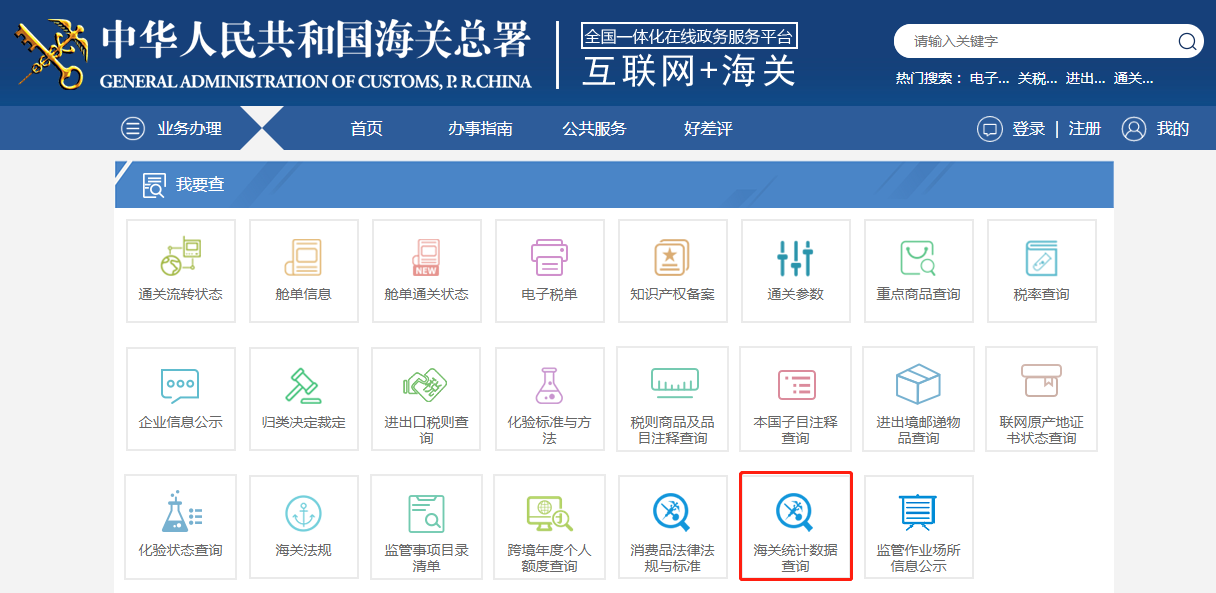Open 重点商品查询 shopping bag tile
1216x593 pixels.
tap(919, 271)
